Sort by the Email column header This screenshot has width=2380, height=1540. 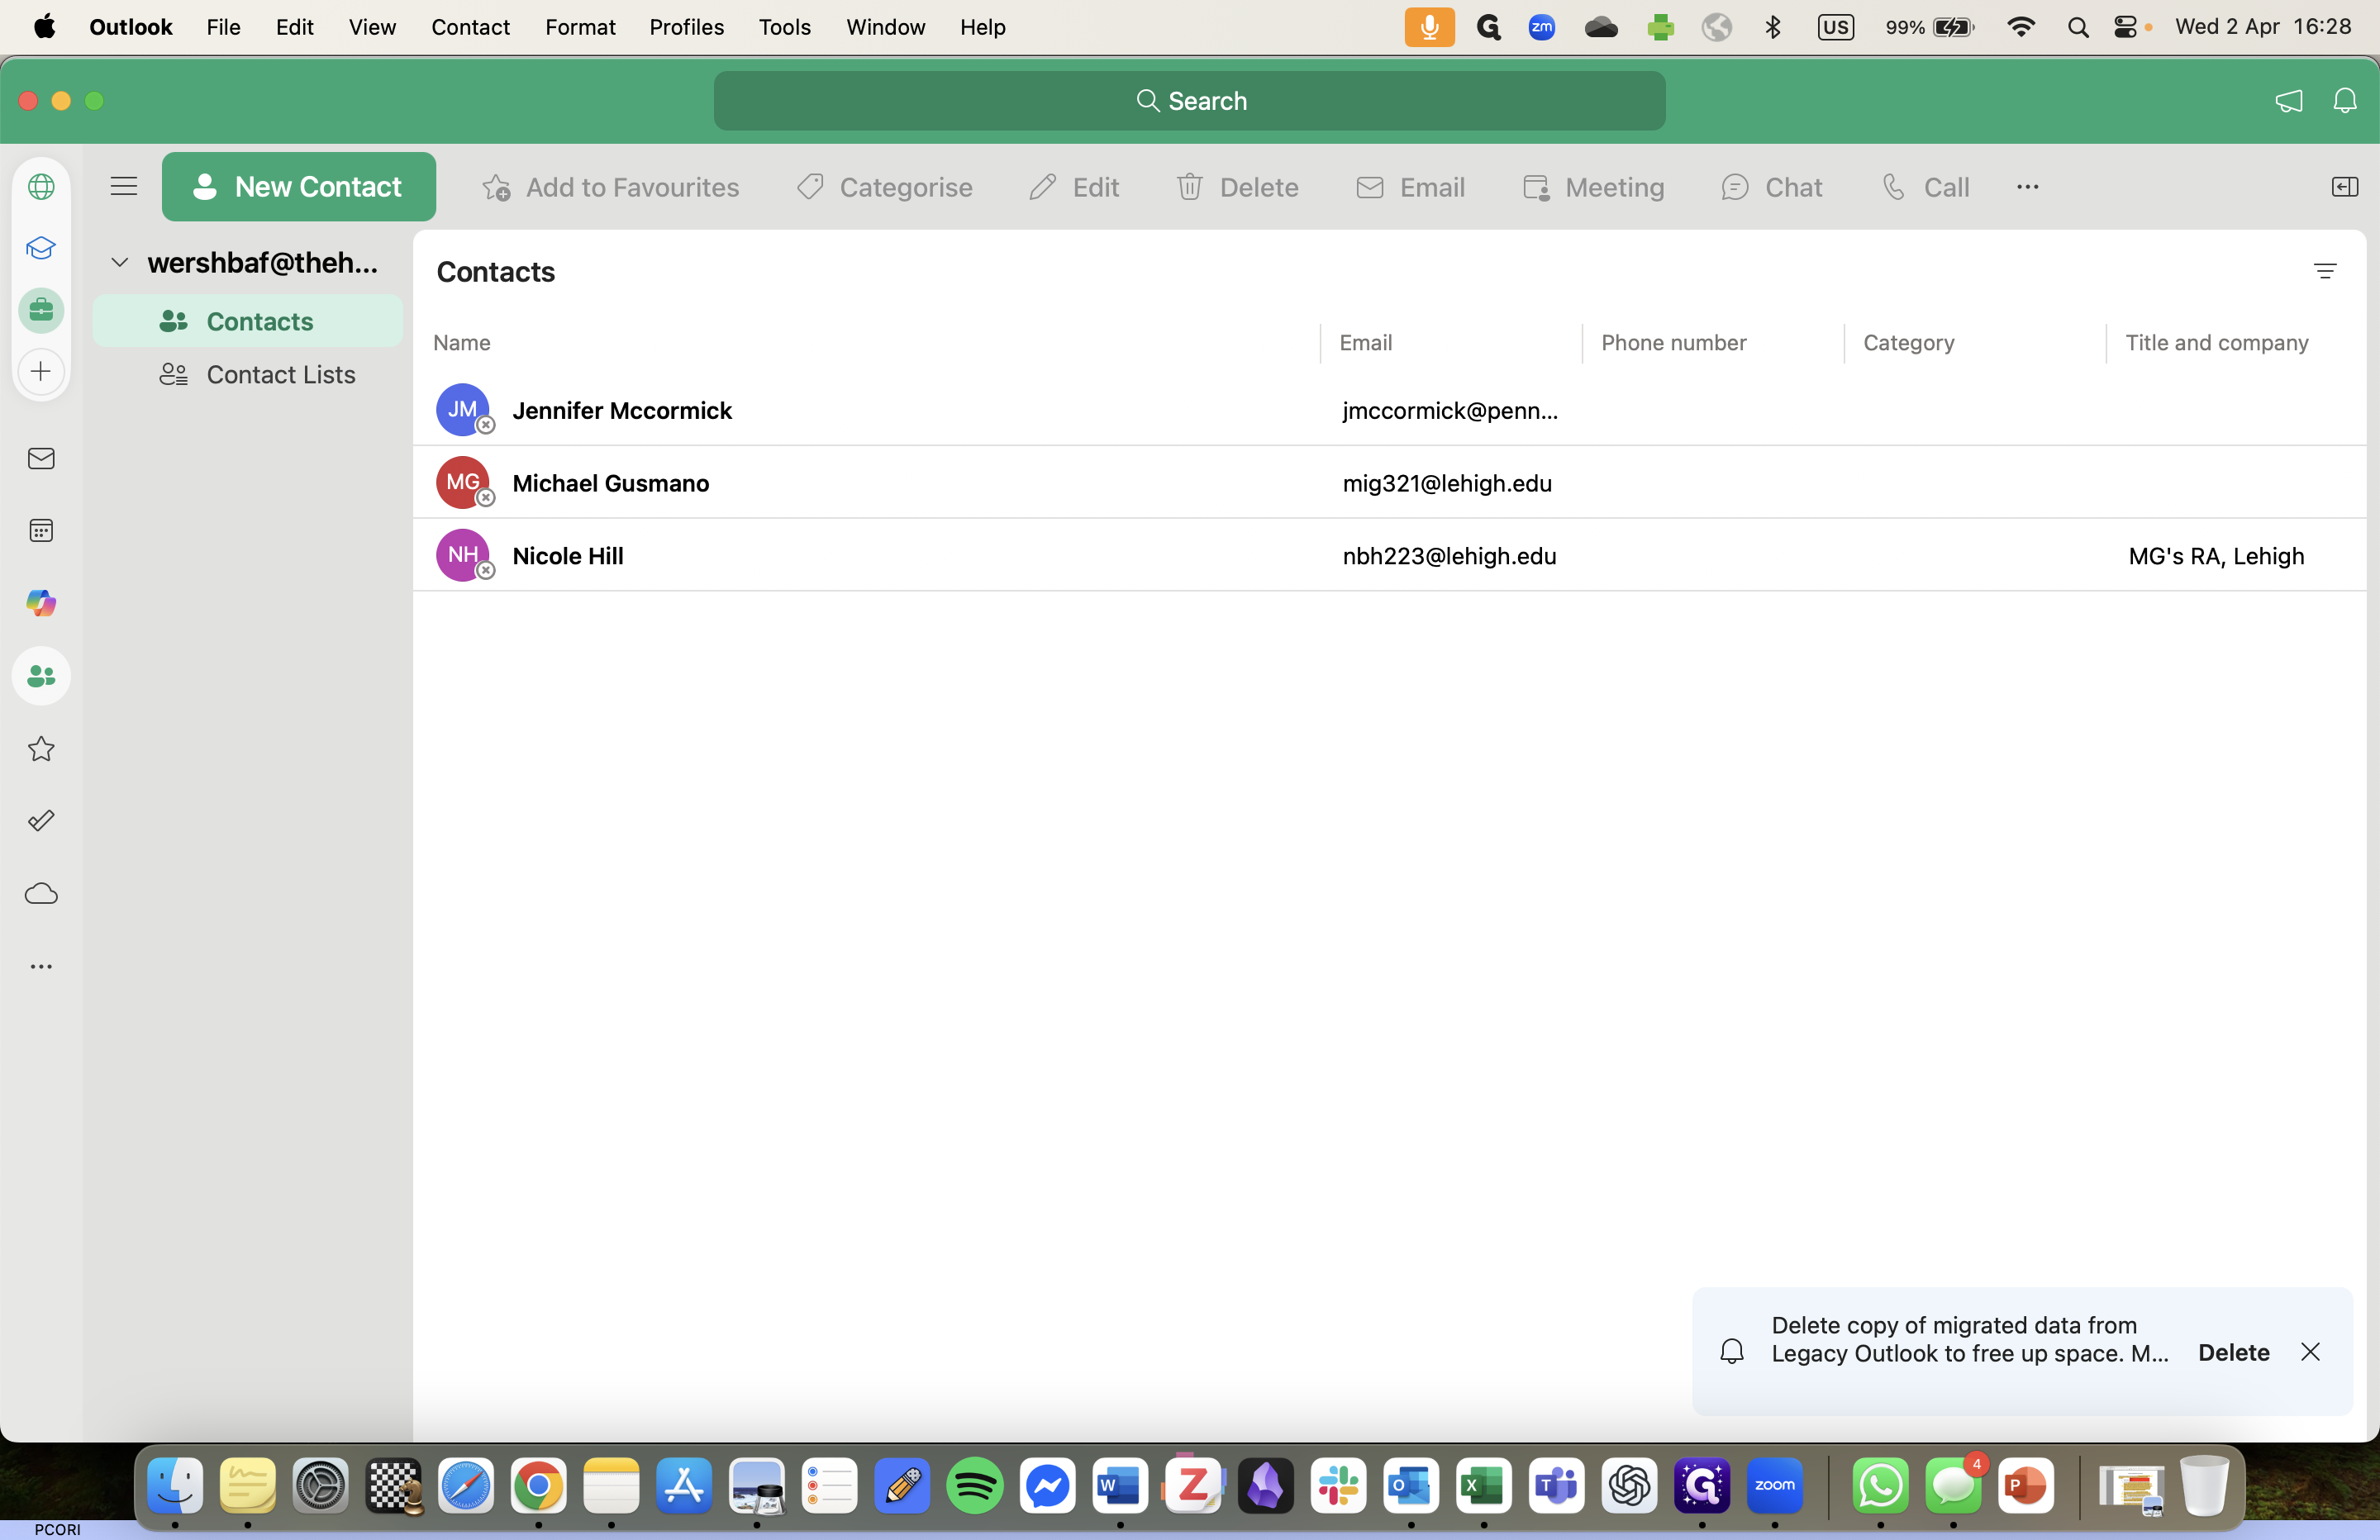click(x=1365, y=343)
